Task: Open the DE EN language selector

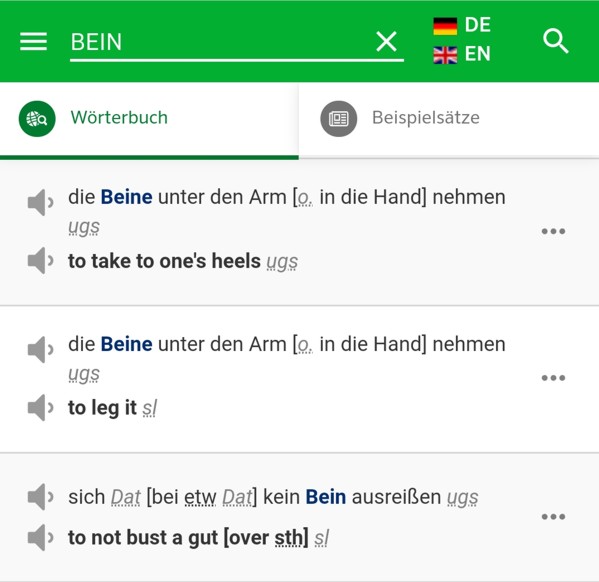Action: (x=462, y=39)
